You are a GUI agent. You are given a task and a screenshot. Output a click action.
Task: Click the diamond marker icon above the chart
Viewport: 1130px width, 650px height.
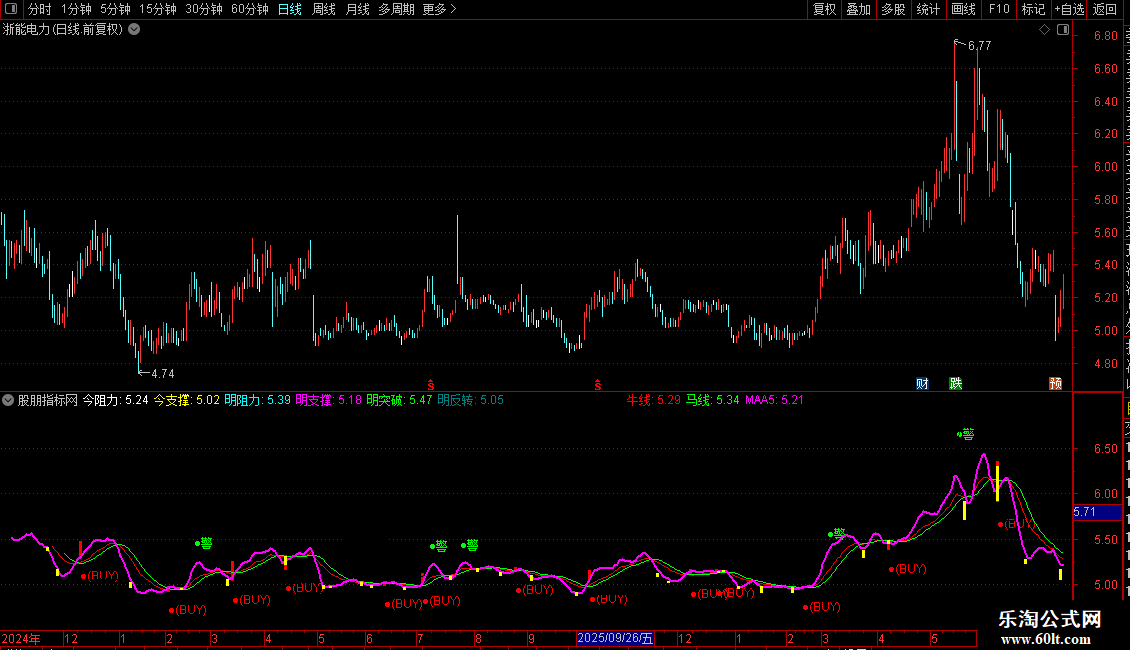tap(1044, 30)
